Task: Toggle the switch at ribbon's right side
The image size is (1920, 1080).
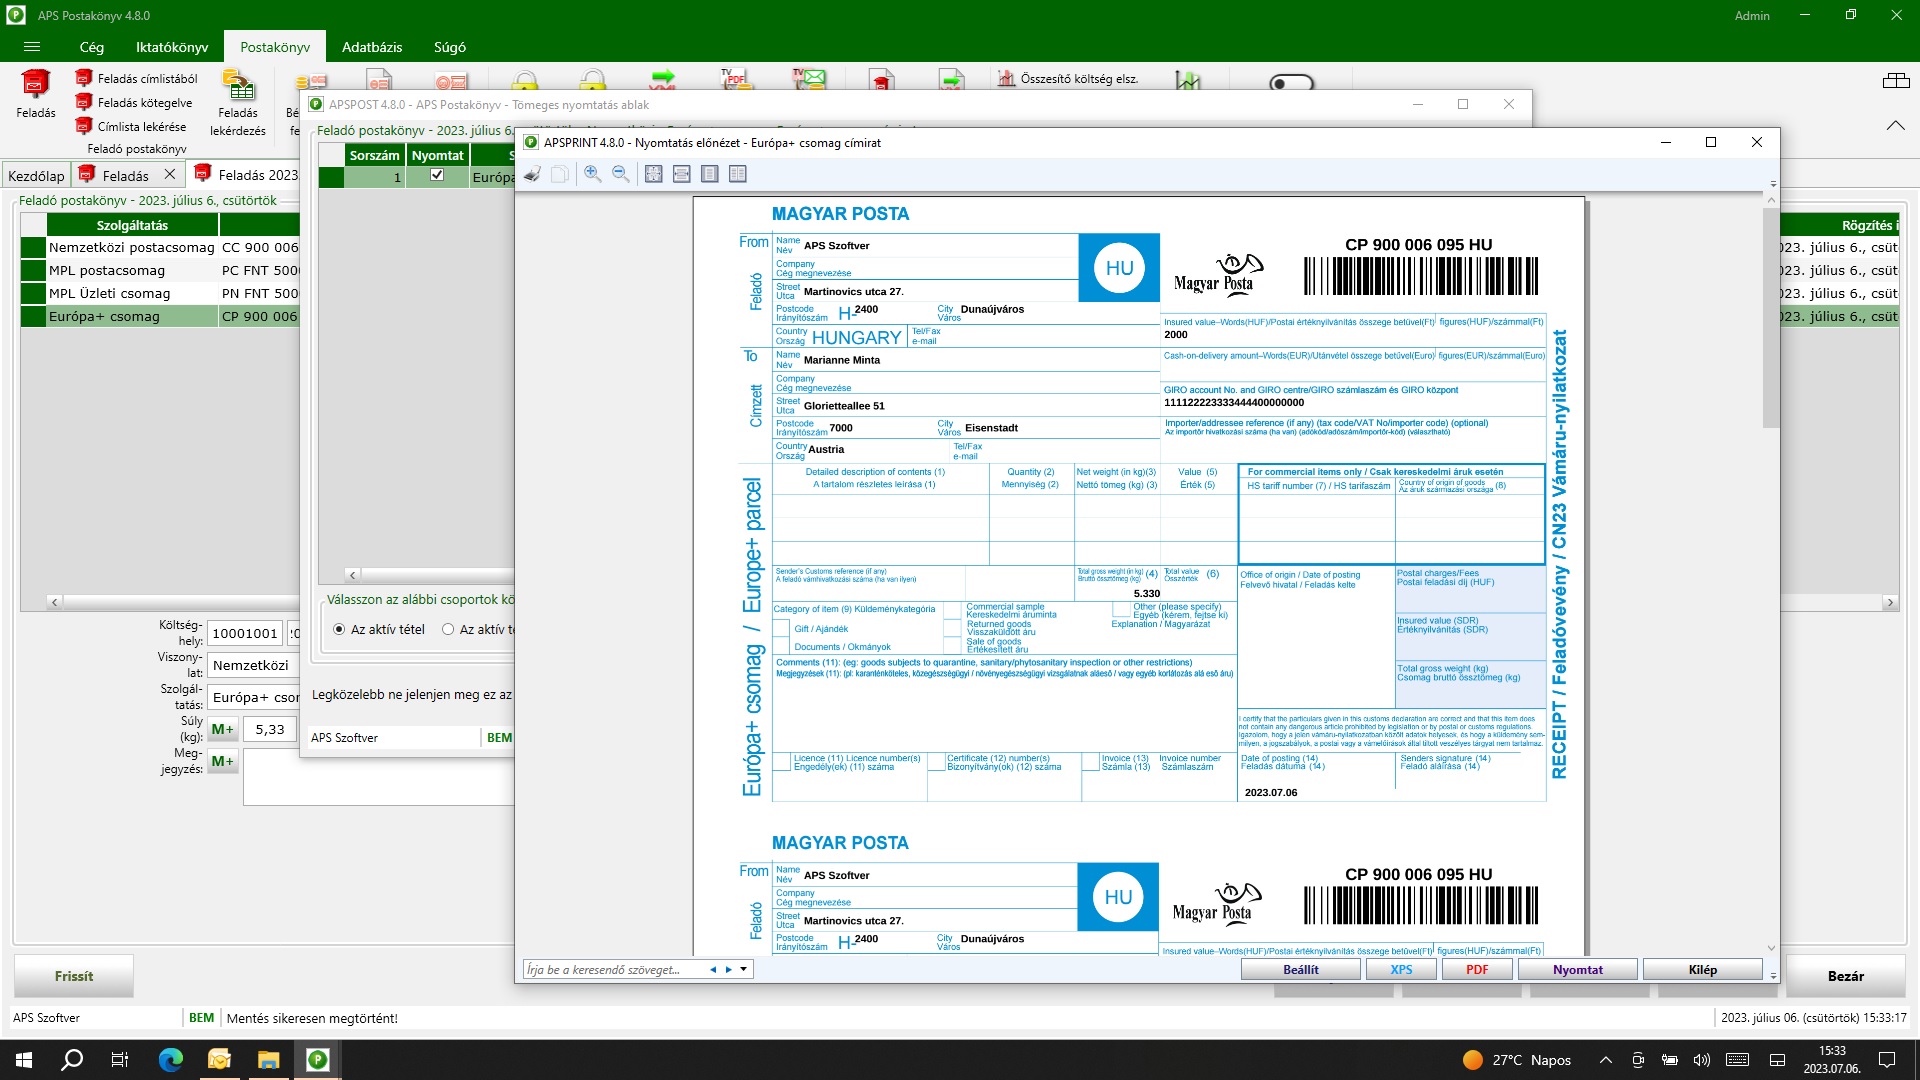Action: coord(1292,82)
